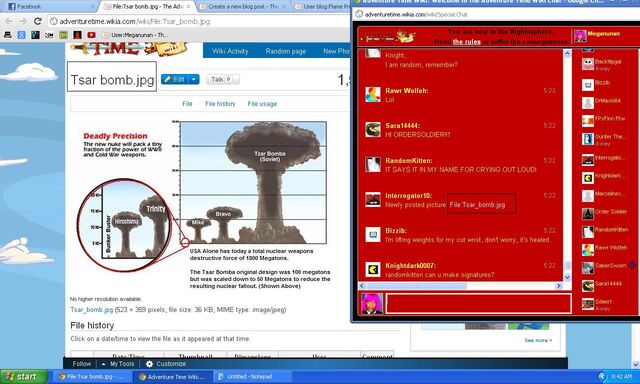Click Bizzib's avatar in chat messages
The image size is (640, 384).
(373, 235)
